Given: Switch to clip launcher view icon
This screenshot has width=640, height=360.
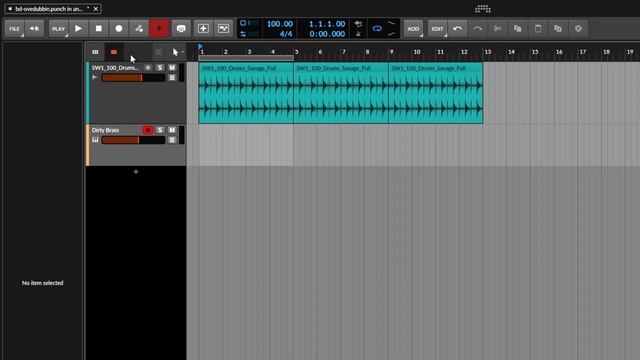Looking at the screenshot, I should pos(95,52).
